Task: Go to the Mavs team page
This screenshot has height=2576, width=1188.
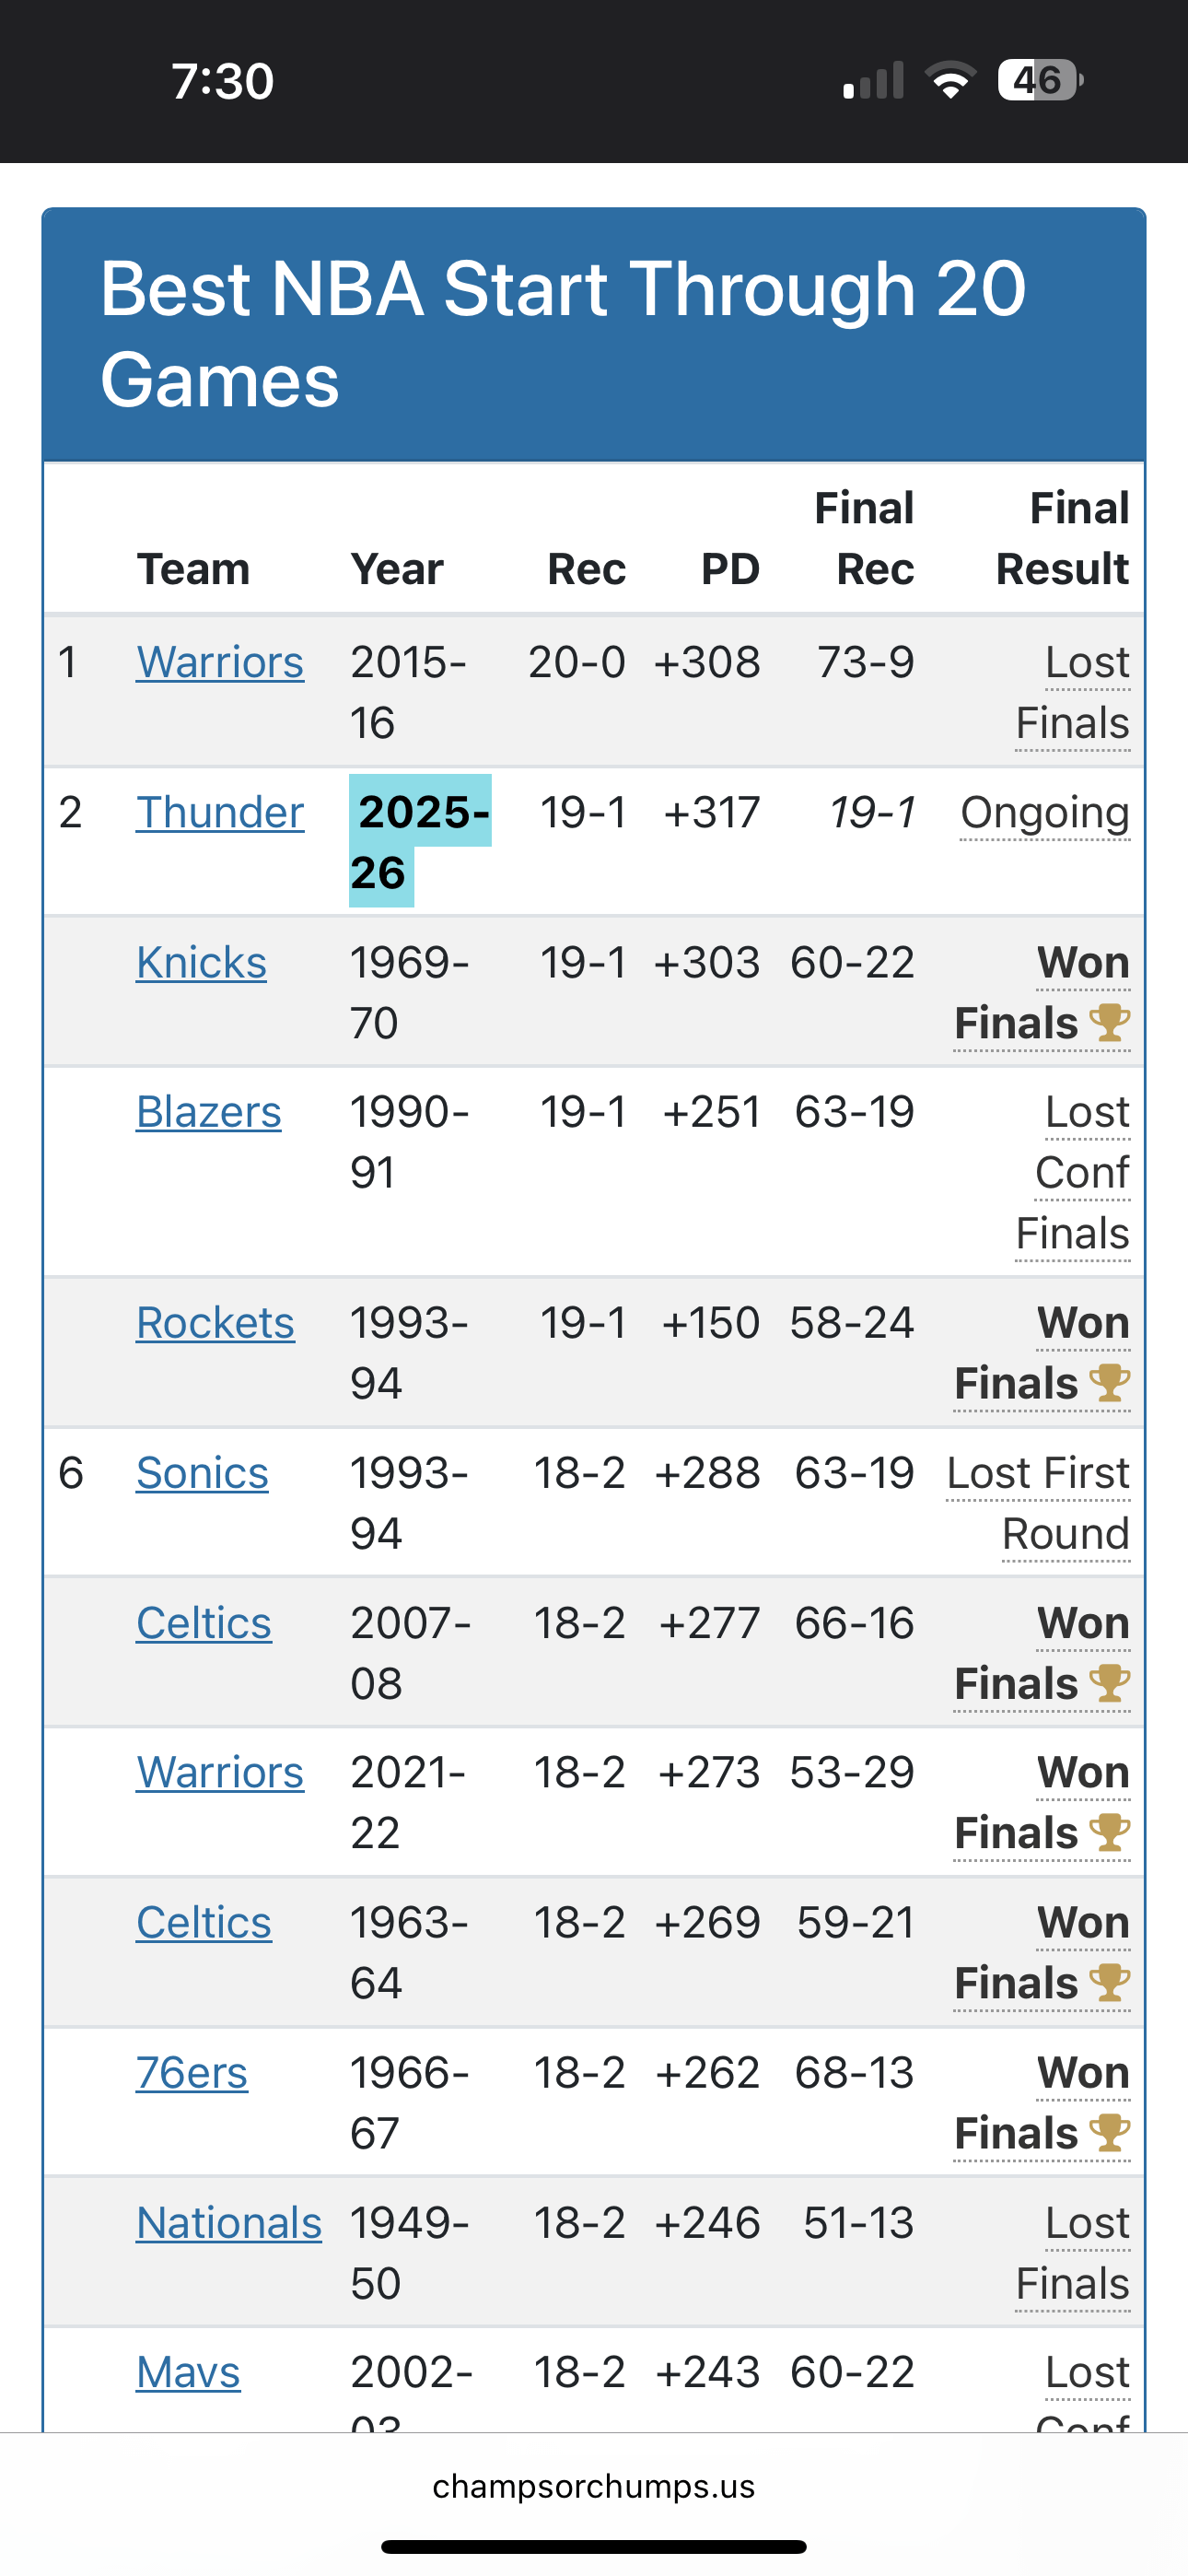Action: click(x=188, y=2372)
